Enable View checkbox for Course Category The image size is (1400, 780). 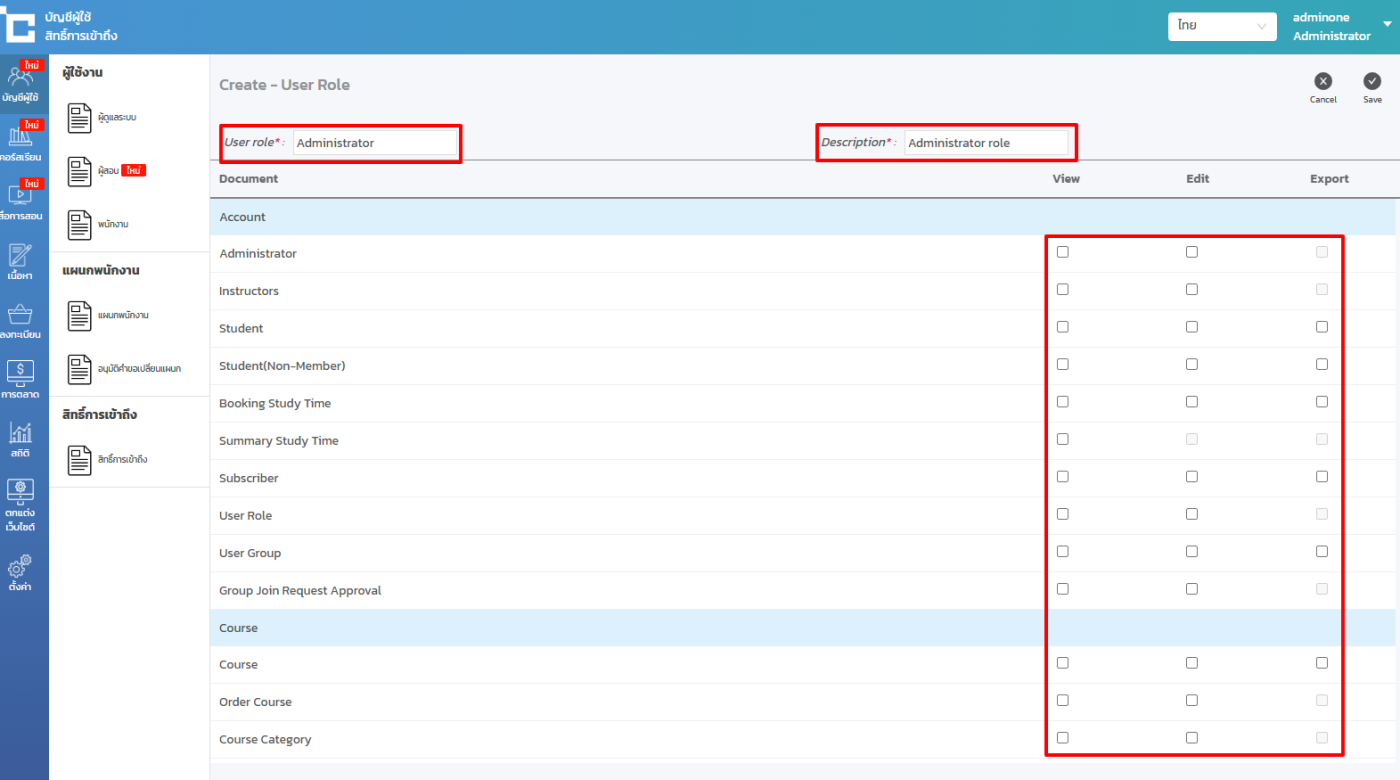[x=1062, y=738]
